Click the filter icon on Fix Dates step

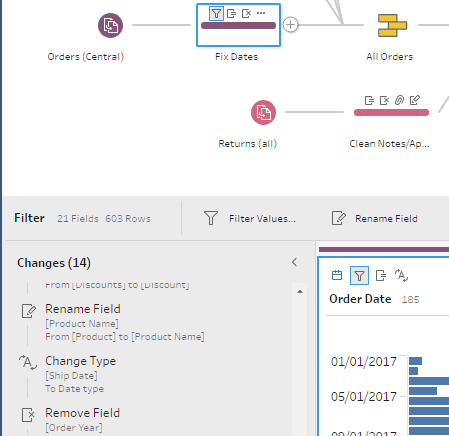click(x=216, y=14)
